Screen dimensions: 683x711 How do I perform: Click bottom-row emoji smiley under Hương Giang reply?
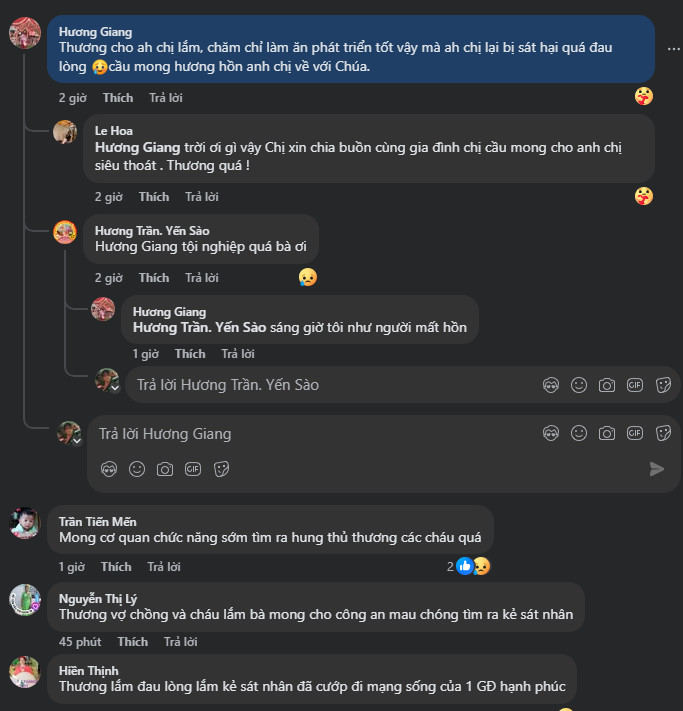(x=137, y=468)
